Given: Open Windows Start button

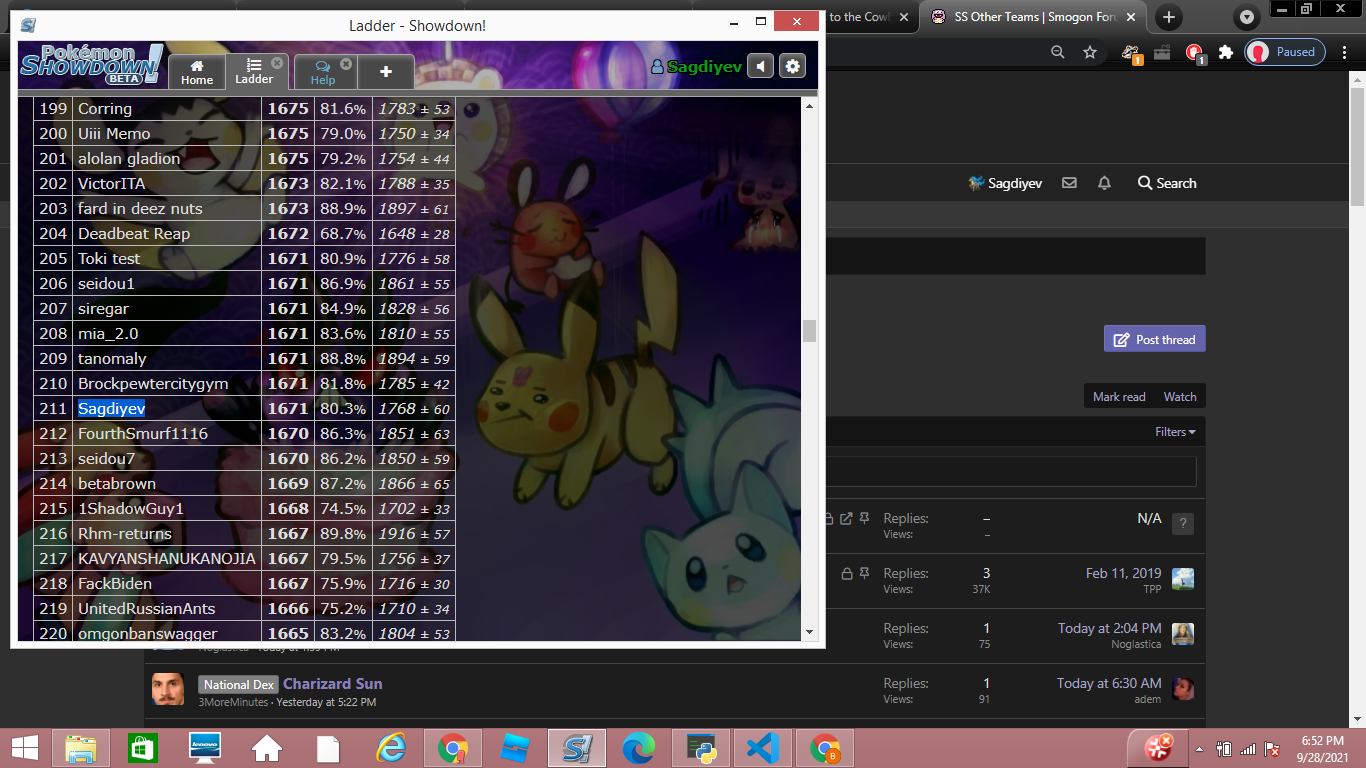Looking at the screenshot, I should click(x=24, y=748).
